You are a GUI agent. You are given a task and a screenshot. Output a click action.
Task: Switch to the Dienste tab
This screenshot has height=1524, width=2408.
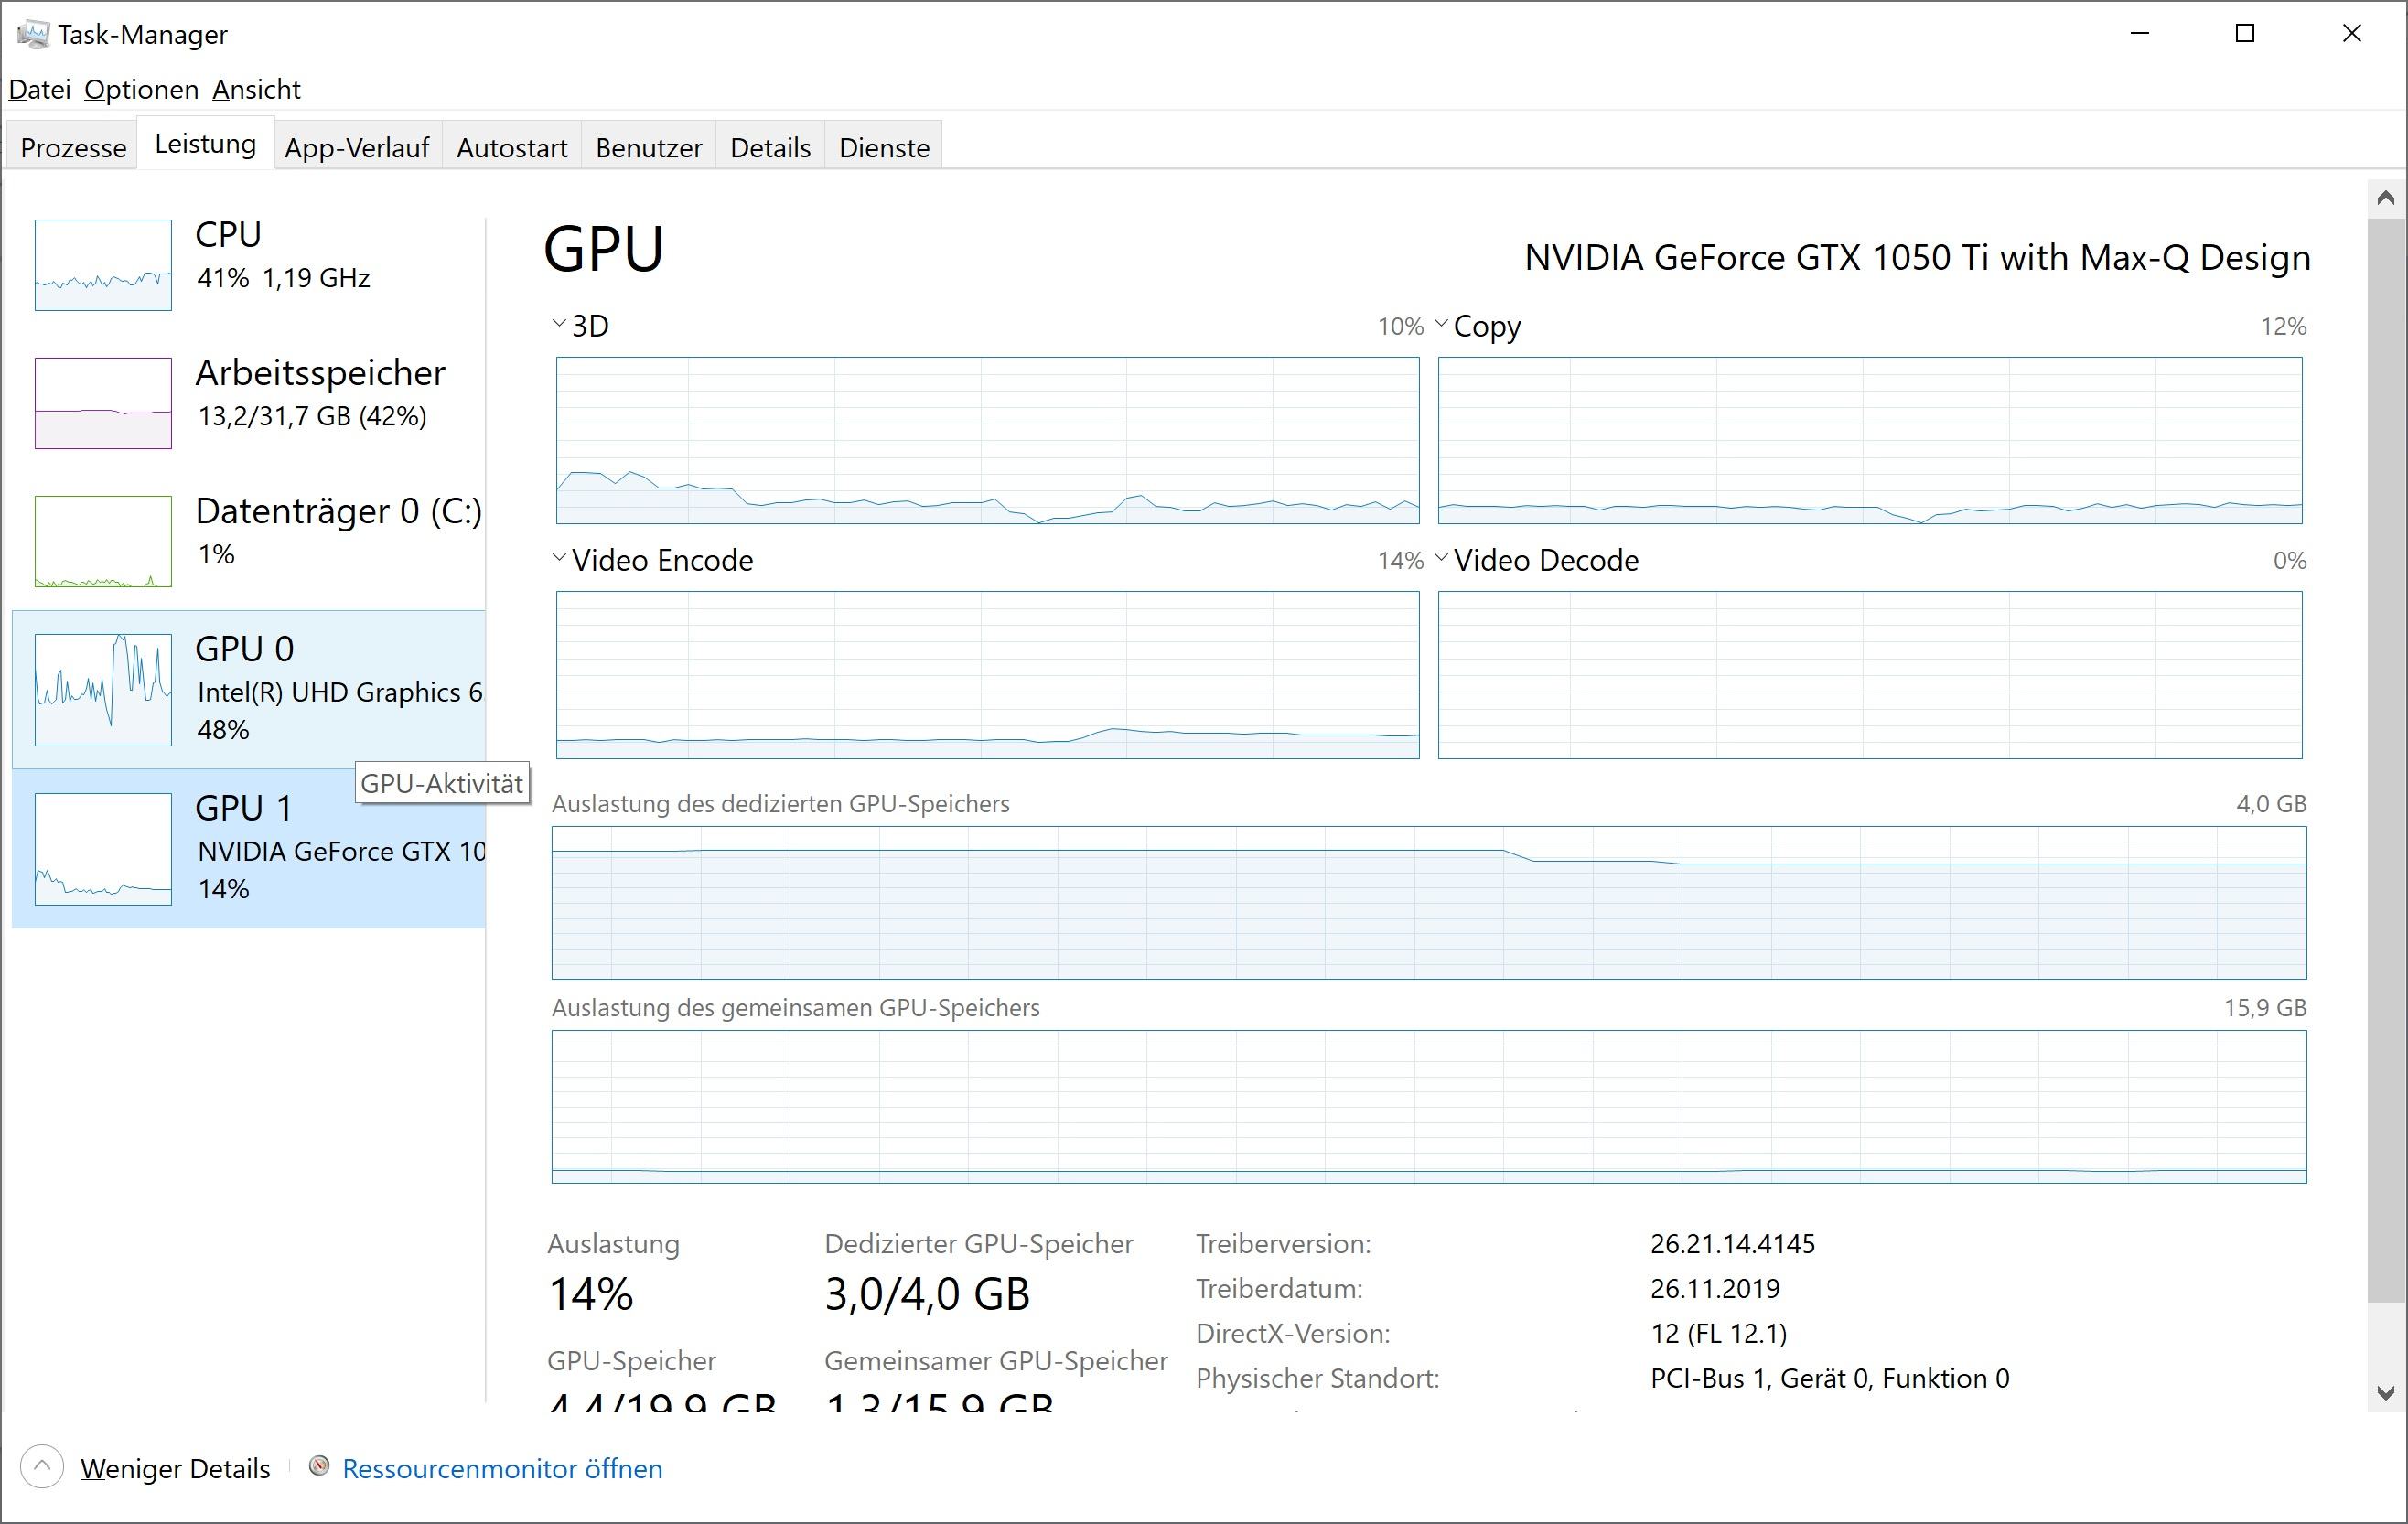(x=884, y=147)
